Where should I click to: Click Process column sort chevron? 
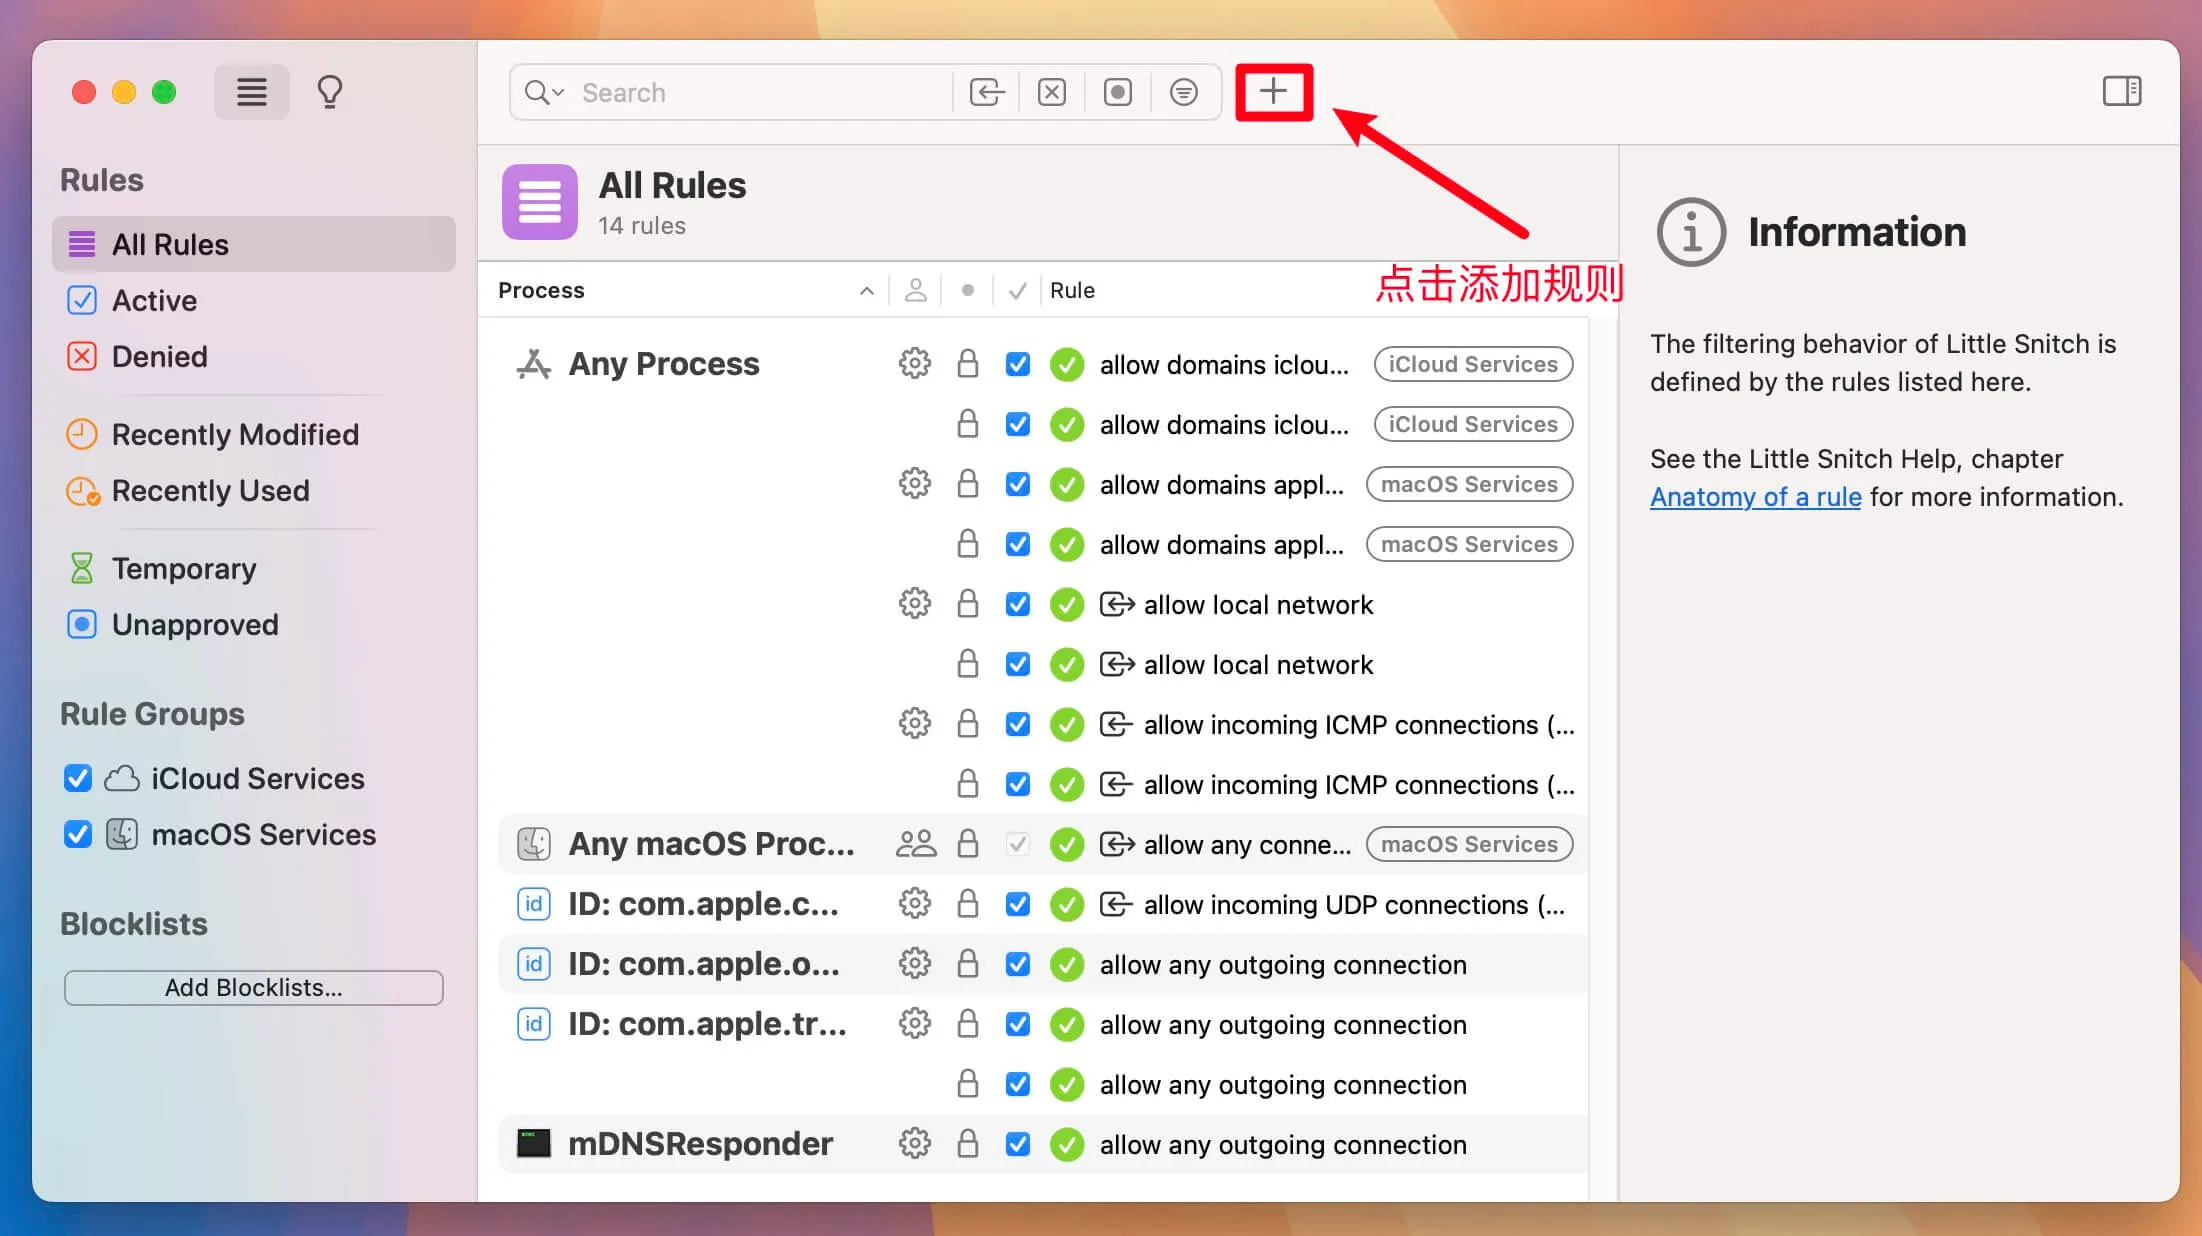(866, 291)
